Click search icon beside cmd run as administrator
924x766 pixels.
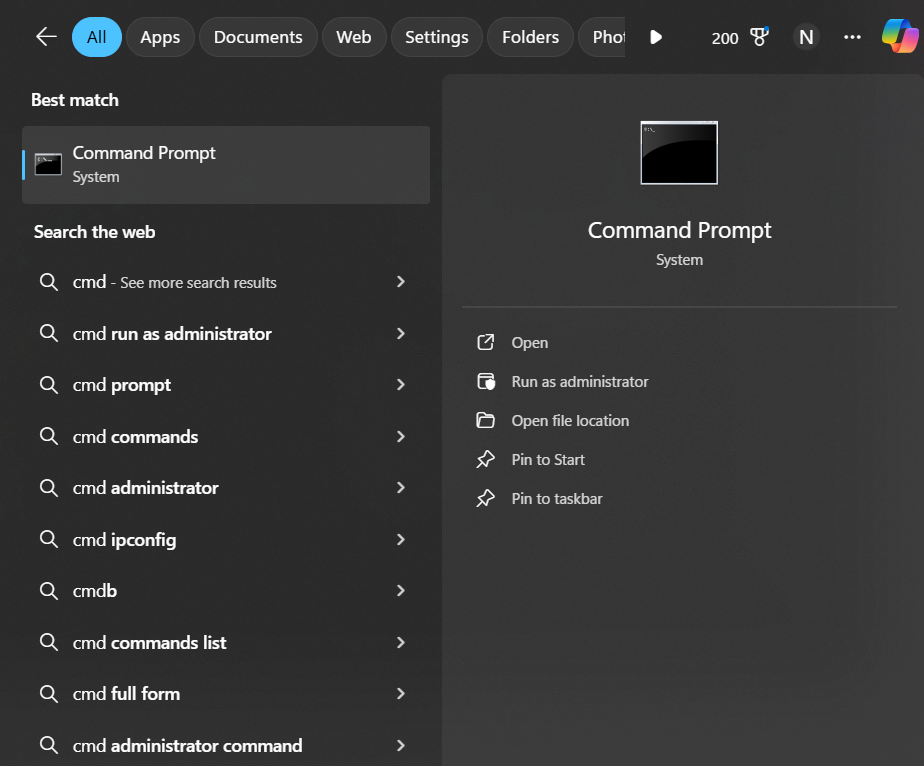tap(48, 334)
